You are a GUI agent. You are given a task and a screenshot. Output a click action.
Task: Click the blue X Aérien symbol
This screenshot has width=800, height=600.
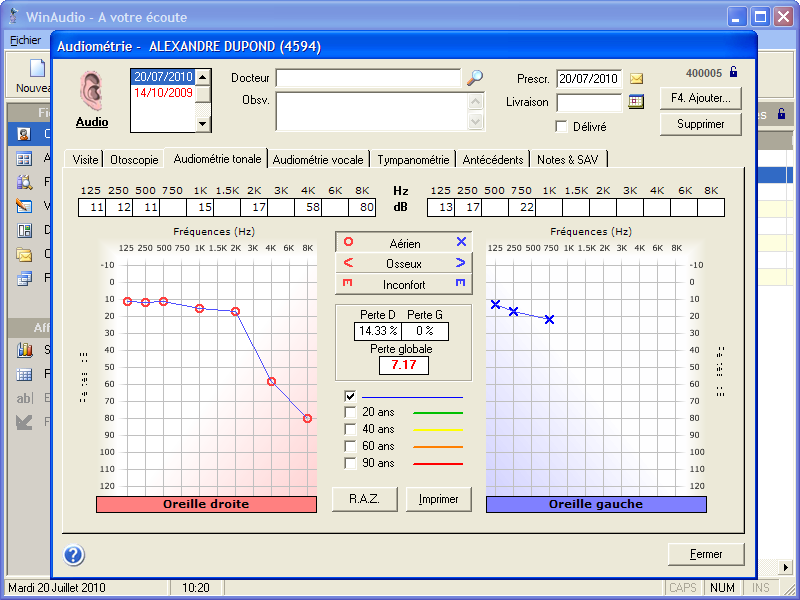pos(461,243)
